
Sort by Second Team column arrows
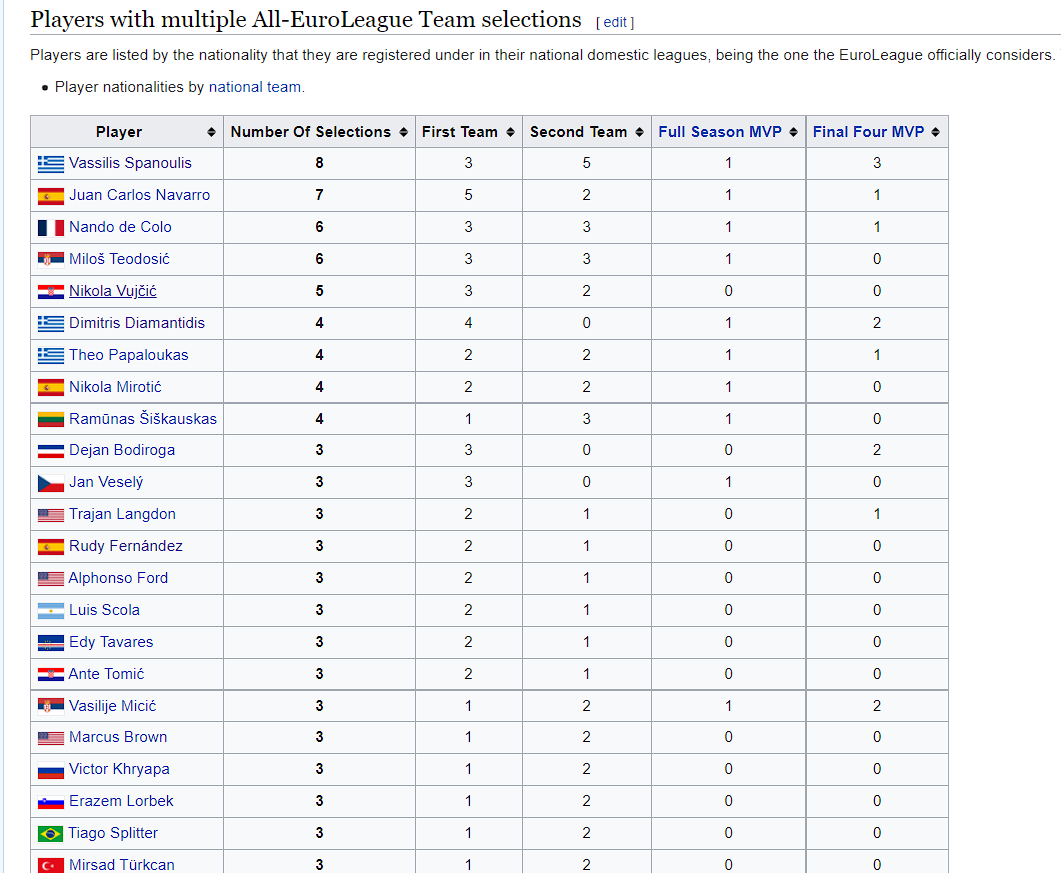[640, 132]
